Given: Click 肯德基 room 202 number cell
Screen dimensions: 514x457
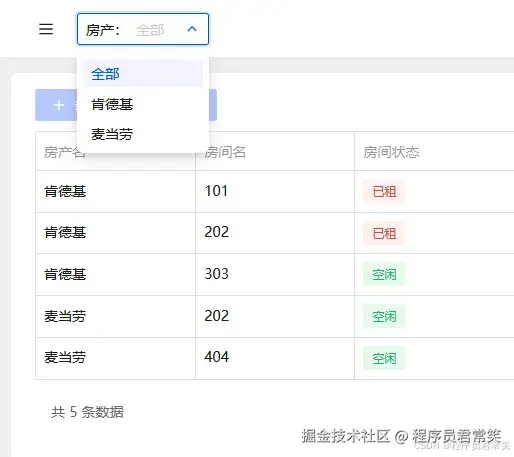Looking at the screenshot, I should point(275,233).
